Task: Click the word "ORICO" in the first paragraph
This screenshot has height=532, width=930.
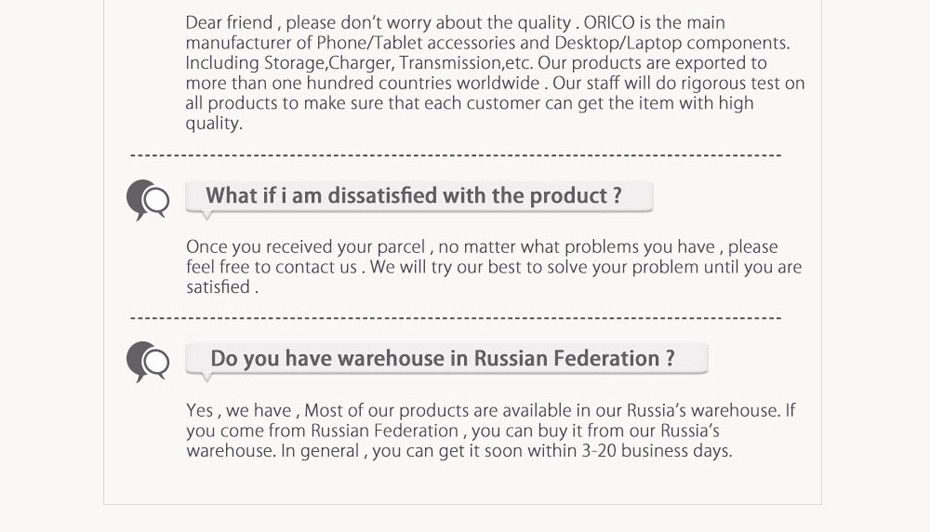Action: click(610, 23)
